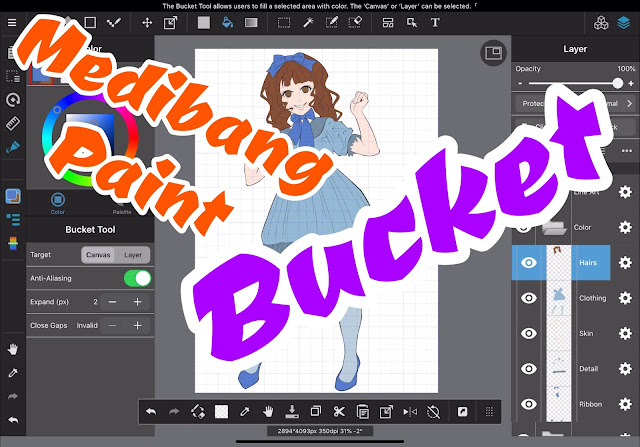The width and height of the screenshot is (640, 447).
Task: Increase Expand (px) value
Action: click(138, 302)
